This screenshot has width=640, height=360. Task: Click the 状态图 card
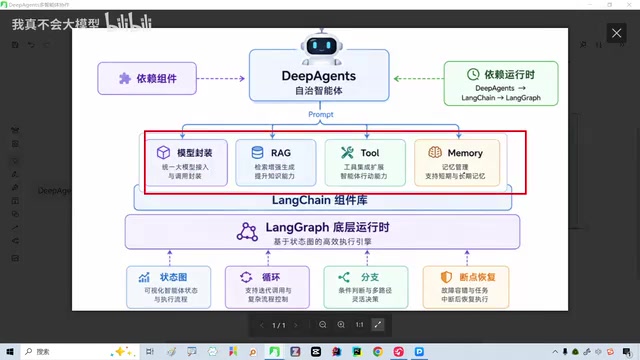coord(169,287)
